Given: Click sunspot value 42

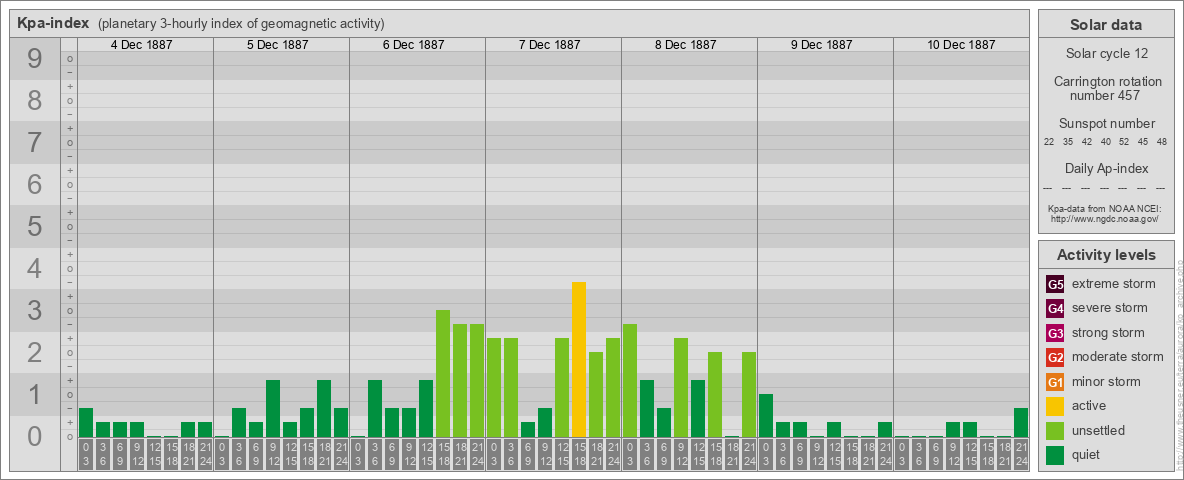Looking at the screenshot, I should (1087, 142).
